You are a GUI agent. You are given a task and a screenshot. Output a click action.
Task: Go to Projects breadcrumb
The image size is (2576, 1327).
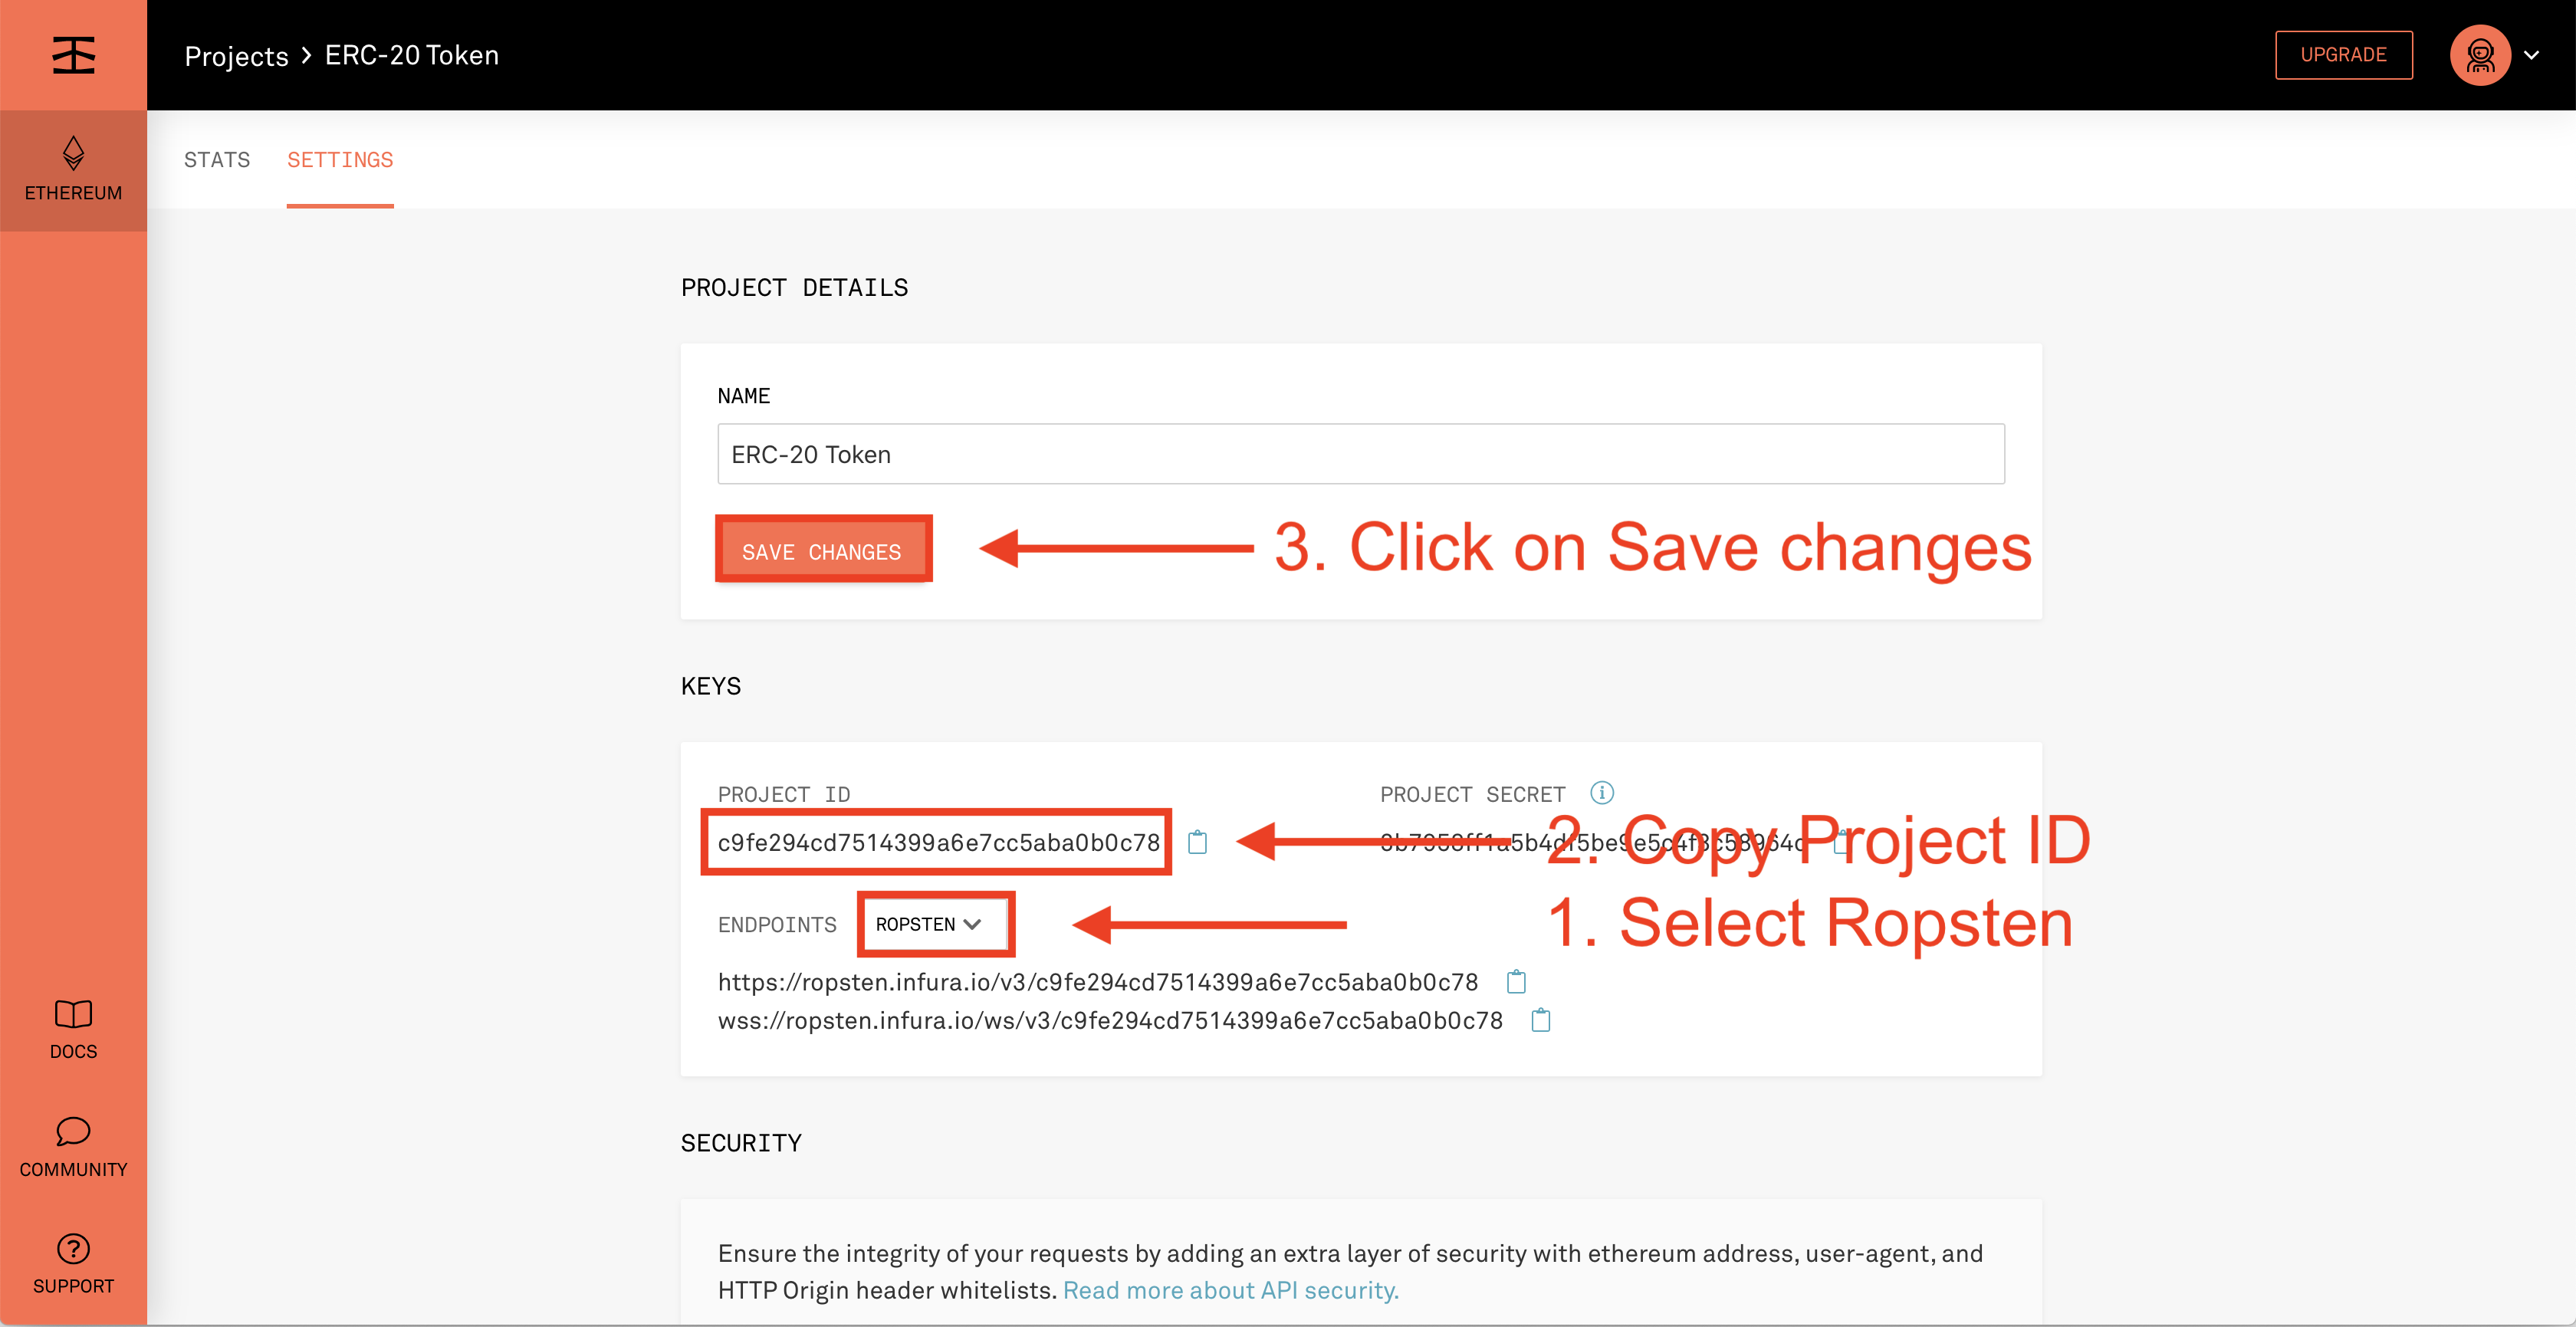tap(236, 56)
